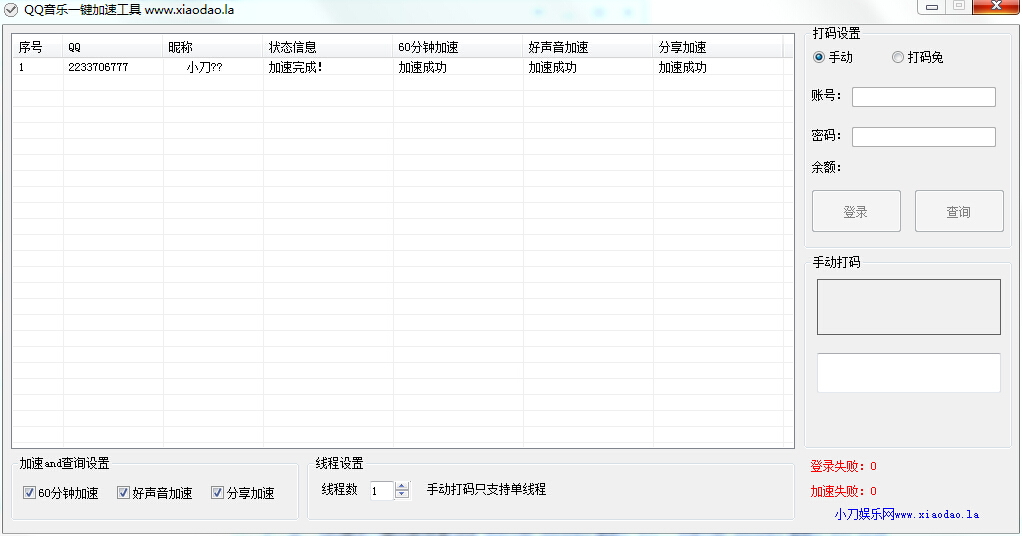Click the 登录 button
The height and width of the screenshot is (536, 1022).
[856, 211]
